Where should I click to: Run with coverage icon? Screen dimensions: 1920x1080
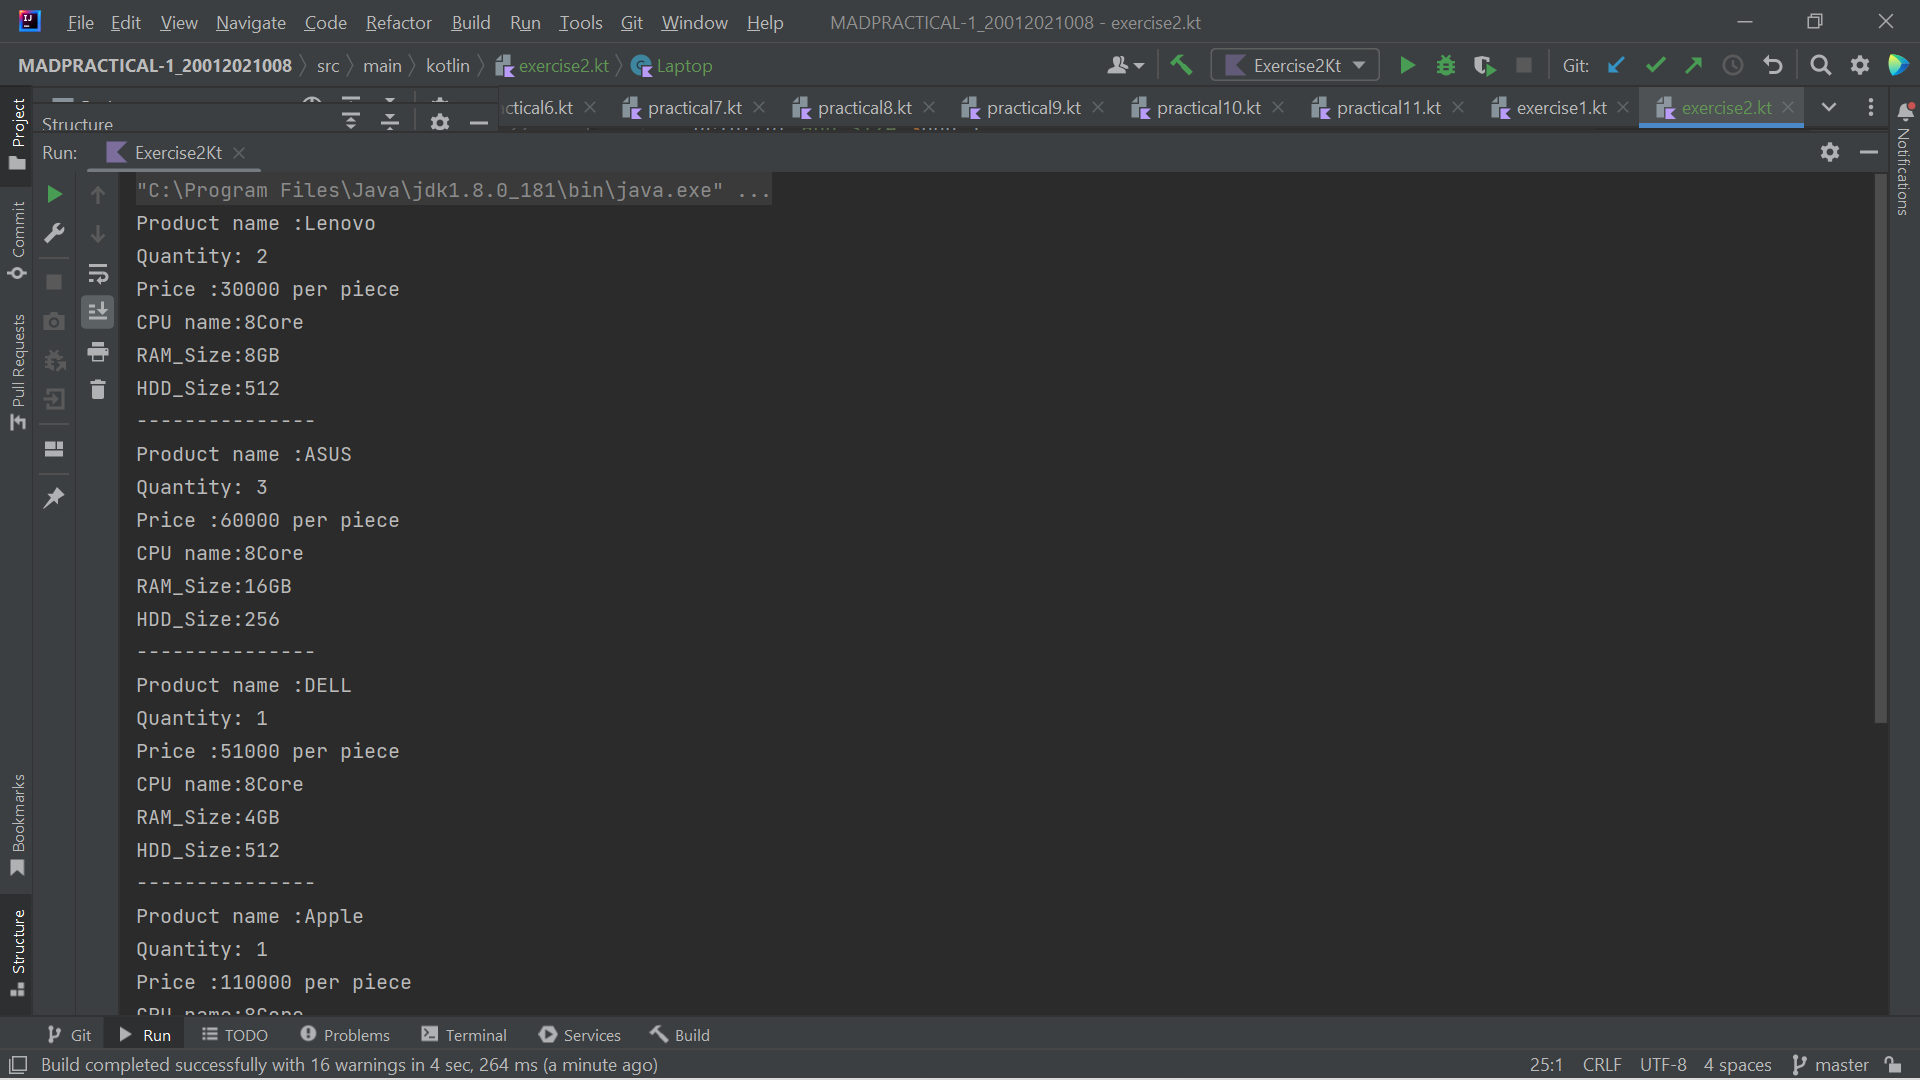[x=1484, y=66]
